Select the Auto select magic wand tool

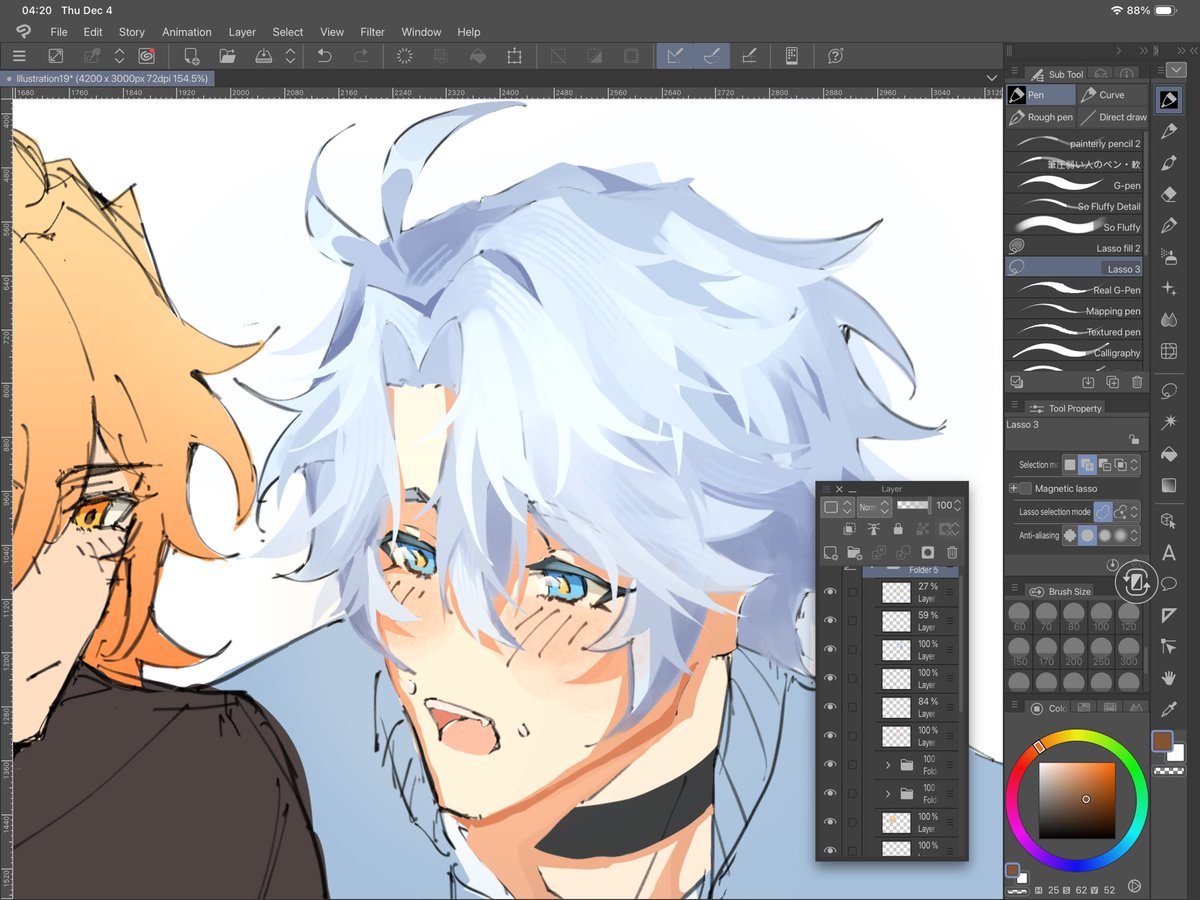tap(1168, 422)
